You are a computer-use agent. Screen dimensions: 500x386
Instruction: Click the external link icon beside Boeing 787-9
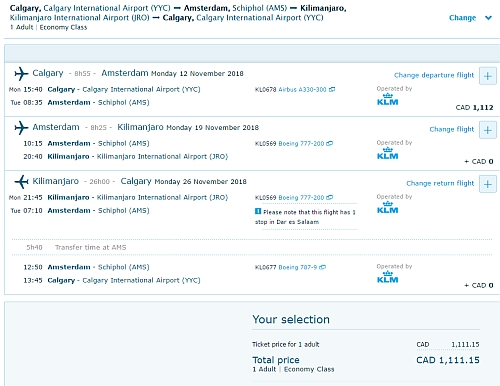point(322,267)
